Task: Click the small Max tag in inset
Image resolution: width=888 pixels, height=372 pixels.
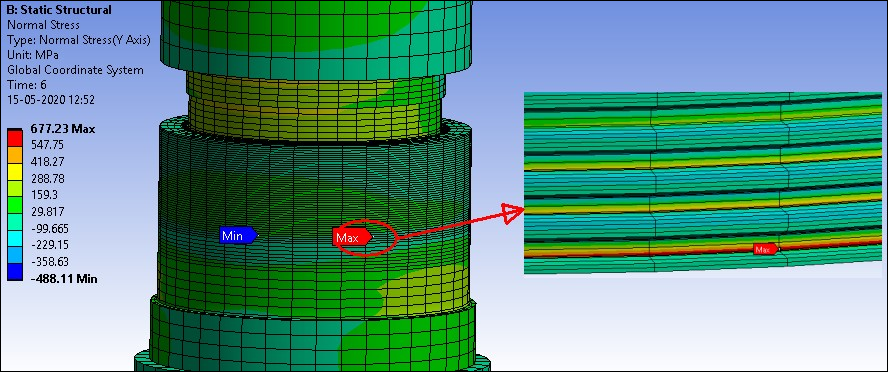Action: pyautogui.click(x=765, y=249)
